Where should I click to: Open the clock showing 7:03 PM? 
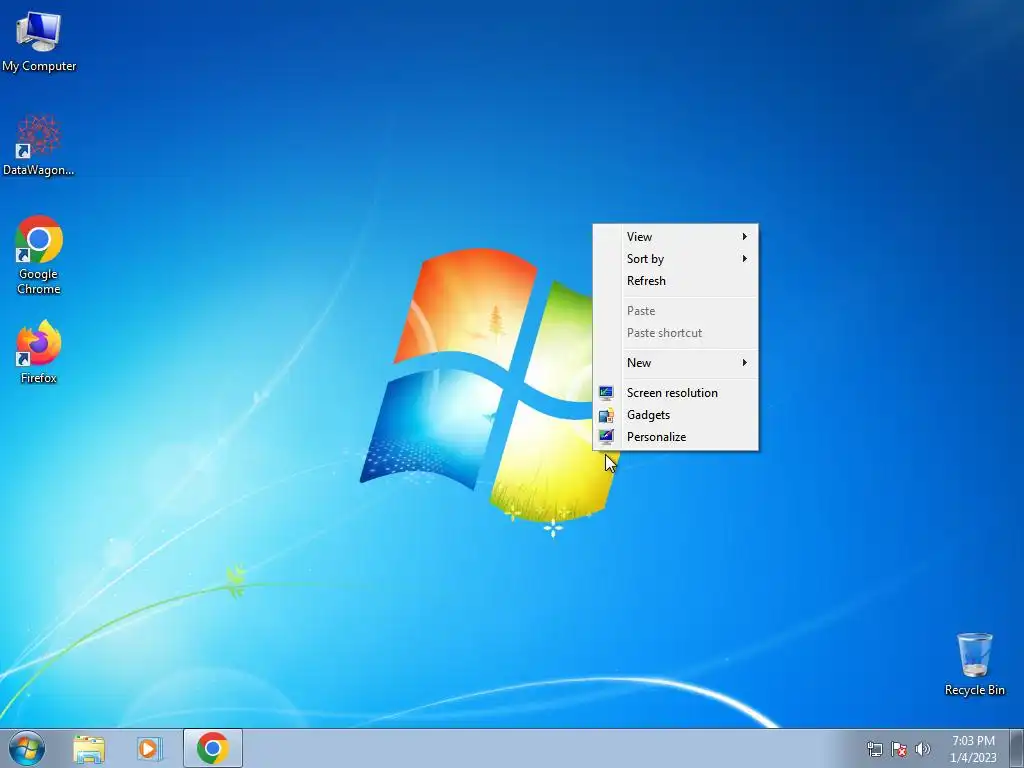[x=973, y=749]
